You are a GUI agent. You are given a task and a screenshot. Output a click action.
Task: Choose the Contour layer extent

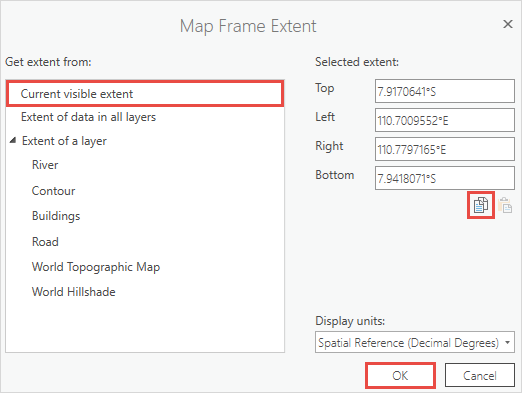pos(53,191)
